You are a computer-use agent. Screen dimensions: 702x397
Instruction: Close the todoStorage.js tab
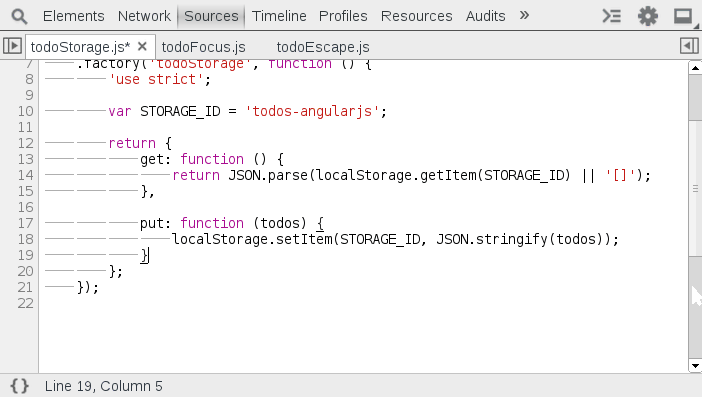(x=142, y=46)
